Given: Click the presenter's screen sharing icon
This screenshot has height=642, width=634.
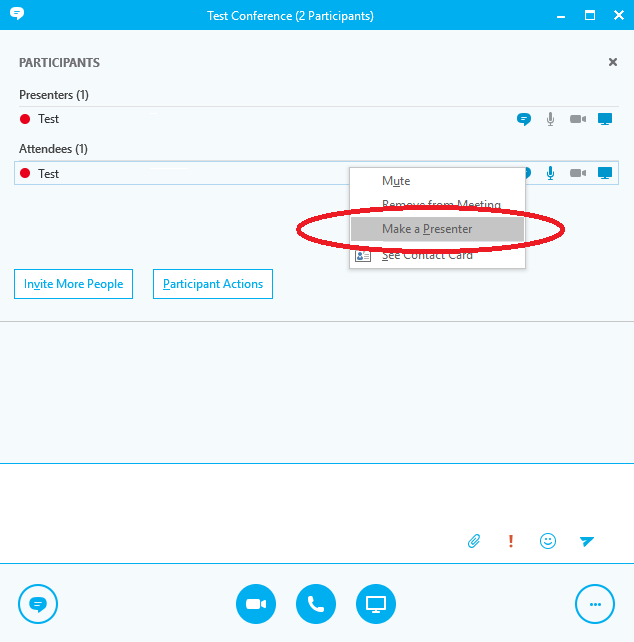Looking at the screenshot, I should pos(604,119).
